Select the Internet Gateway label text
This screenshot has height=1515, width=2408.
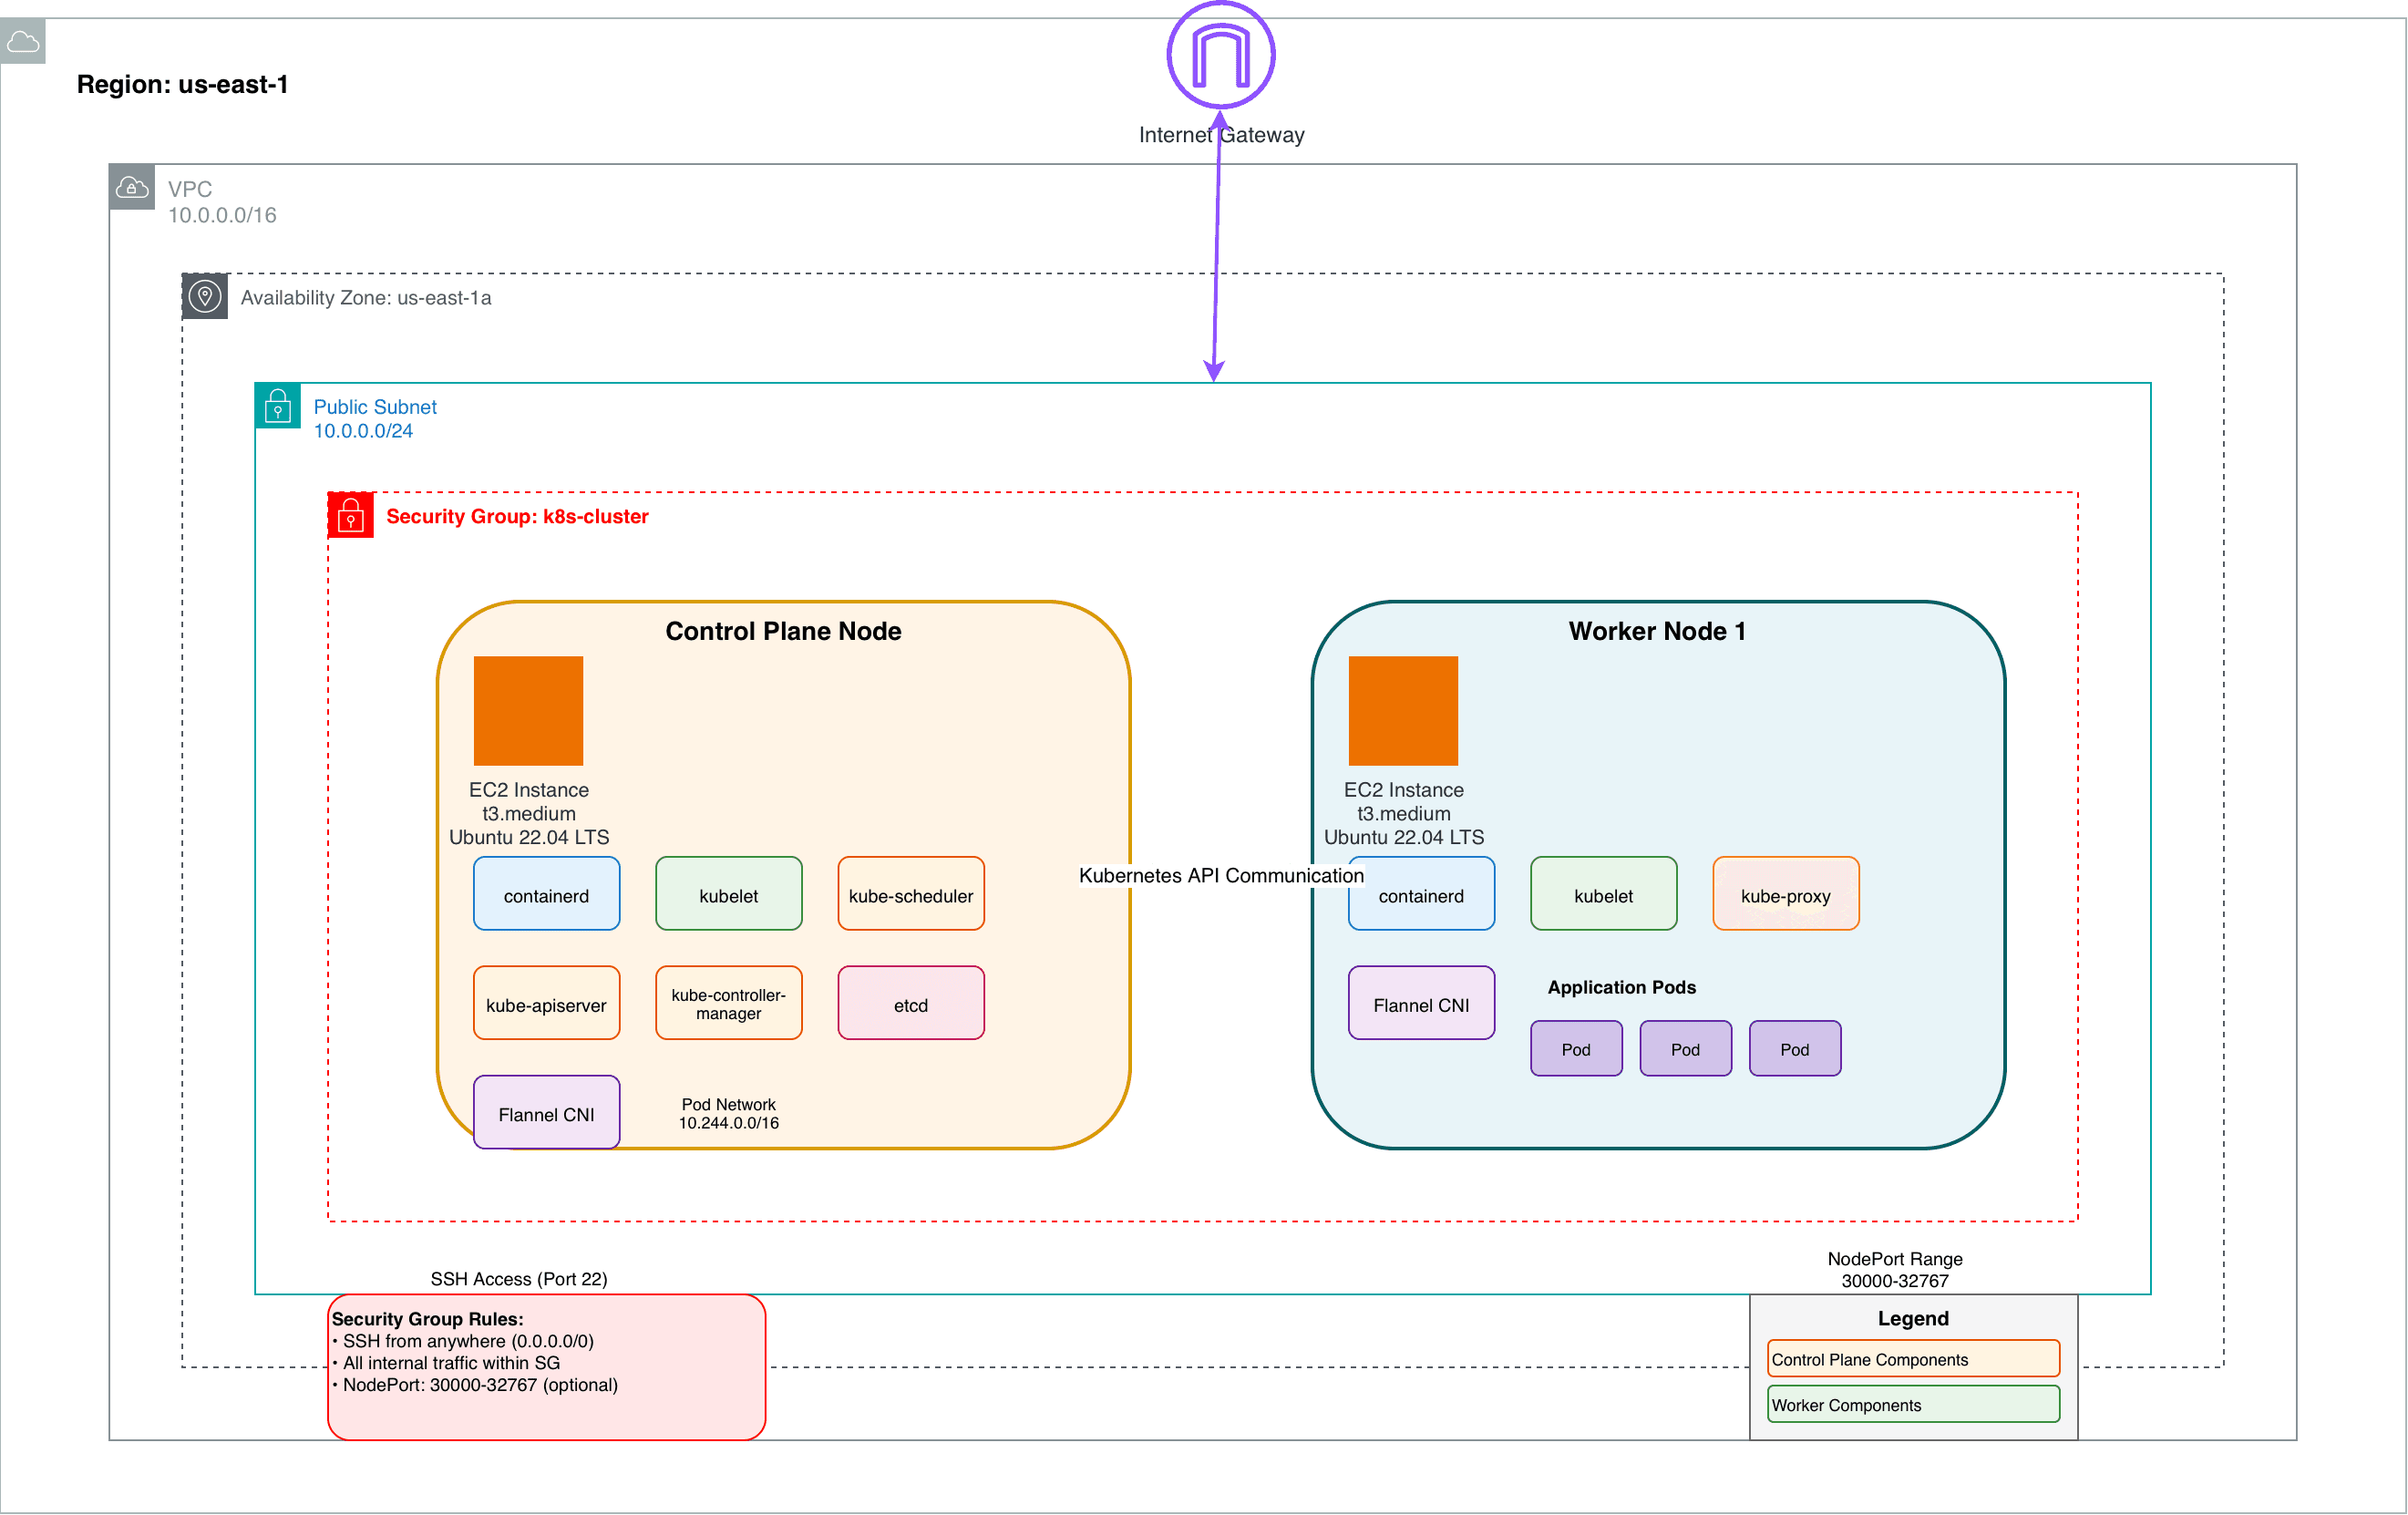click(1221, 135)
